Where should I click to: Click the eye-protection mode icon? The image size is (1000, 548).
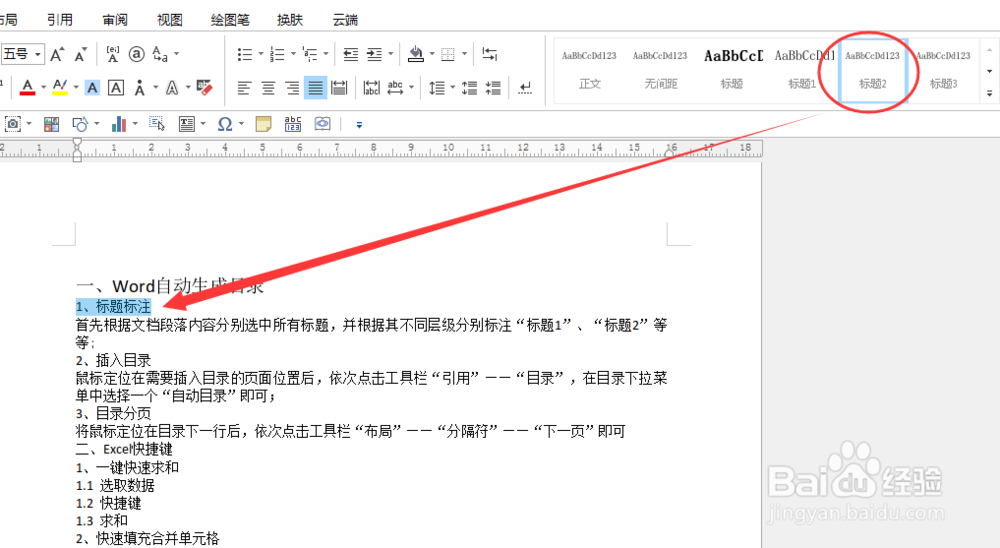click(x=323, y=124)
